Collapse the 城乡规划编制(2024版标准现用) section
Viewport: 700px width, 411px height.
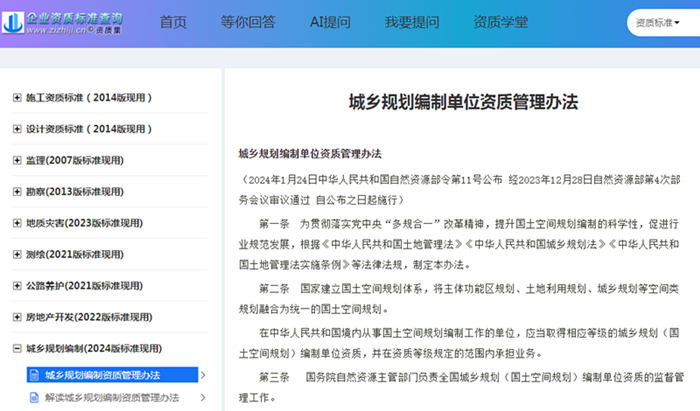point(17,349)
